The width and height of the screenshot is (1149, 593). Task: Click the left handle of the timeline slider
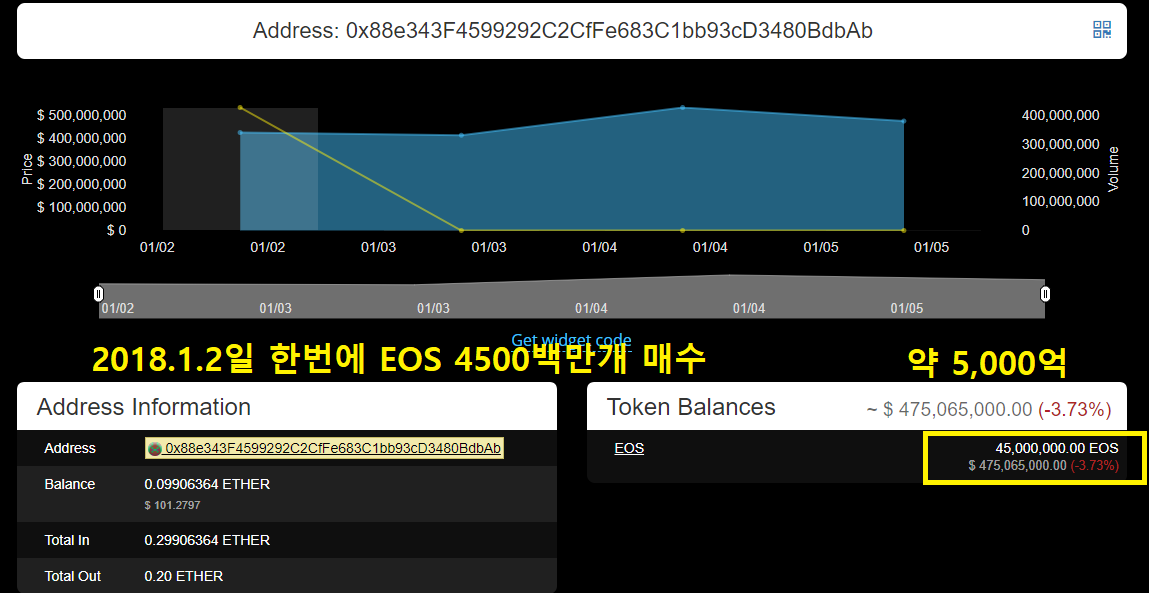point(98,293)
